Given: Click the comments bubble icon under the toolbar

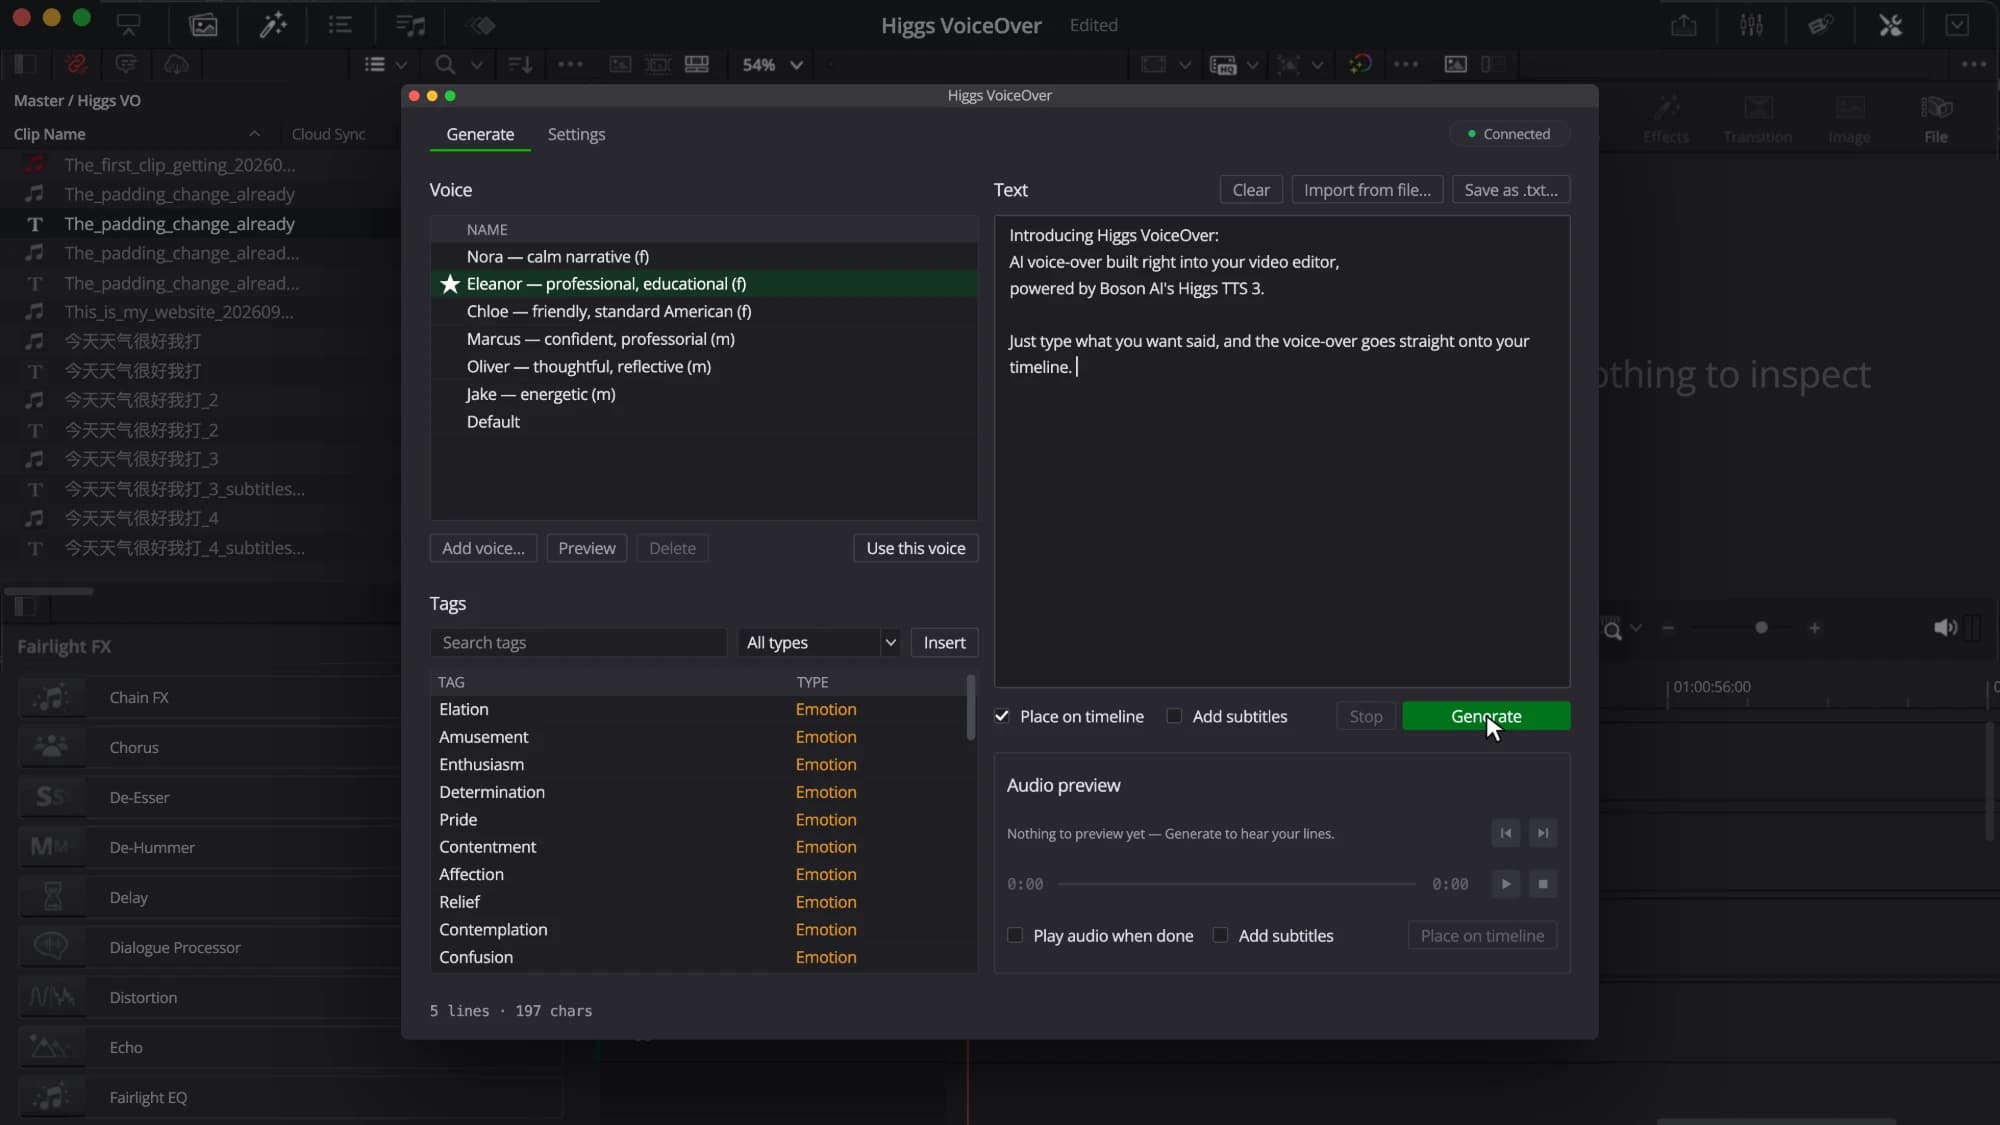Looking at the screenshot, I should pyautogui.click(x=126, y=64).
